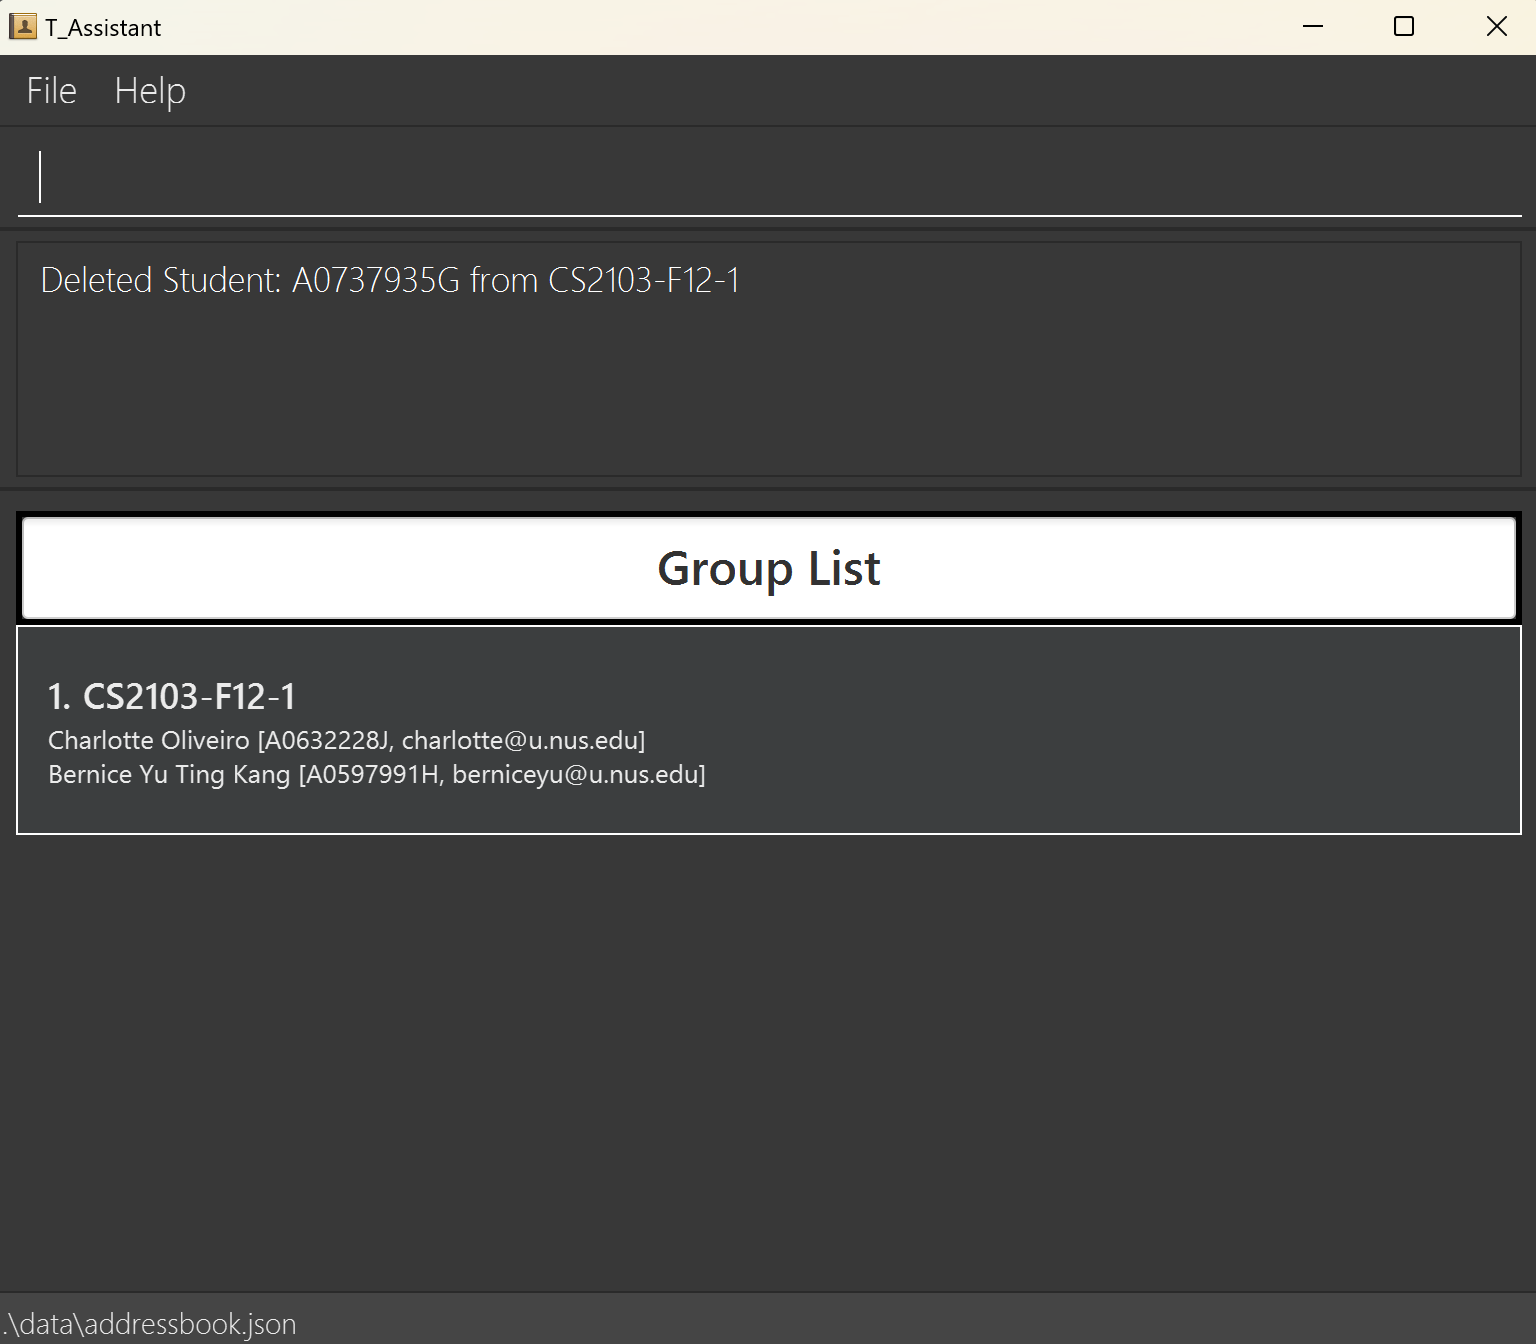Close the T_Assistant window

pyautogui.click(x=1496, y=27)
